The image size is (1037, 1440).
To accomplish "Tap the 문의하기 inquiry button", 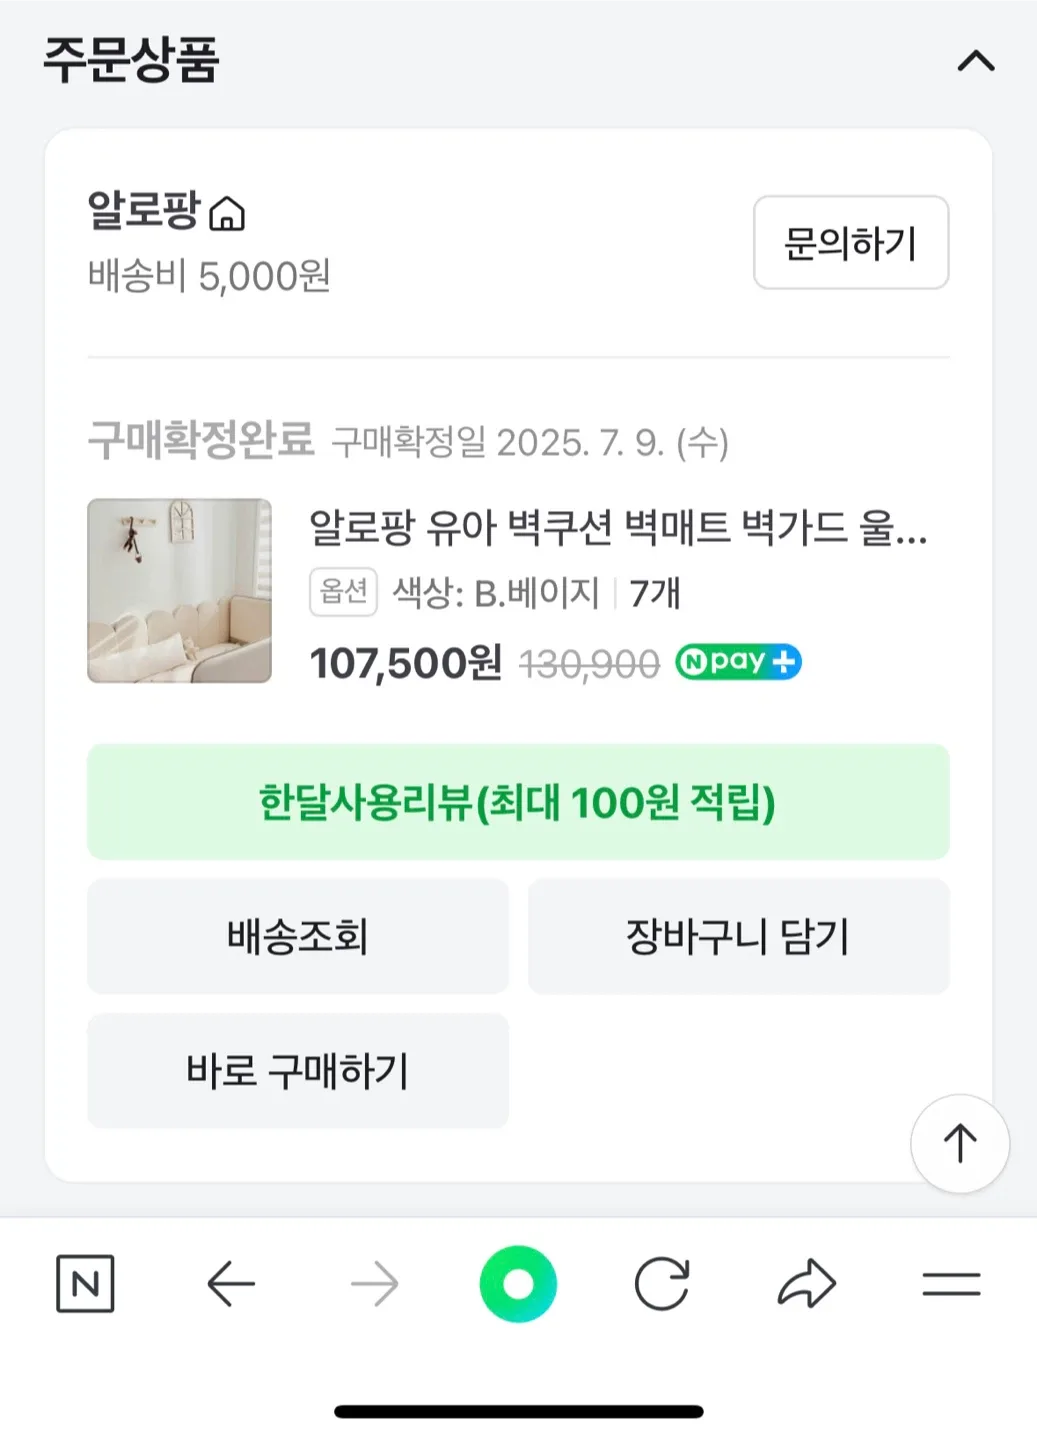I will tap(850, 243).
